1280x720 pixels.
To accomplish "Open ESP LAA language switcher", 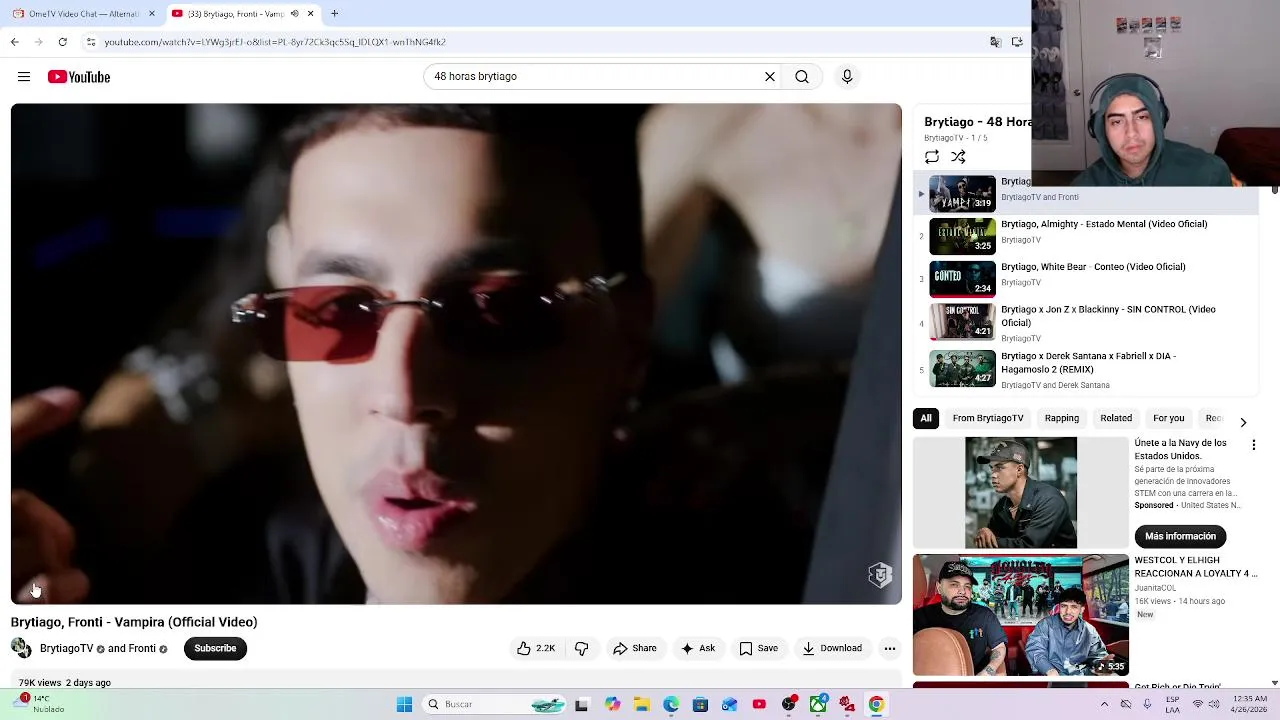I will (x=1173, y=704).
